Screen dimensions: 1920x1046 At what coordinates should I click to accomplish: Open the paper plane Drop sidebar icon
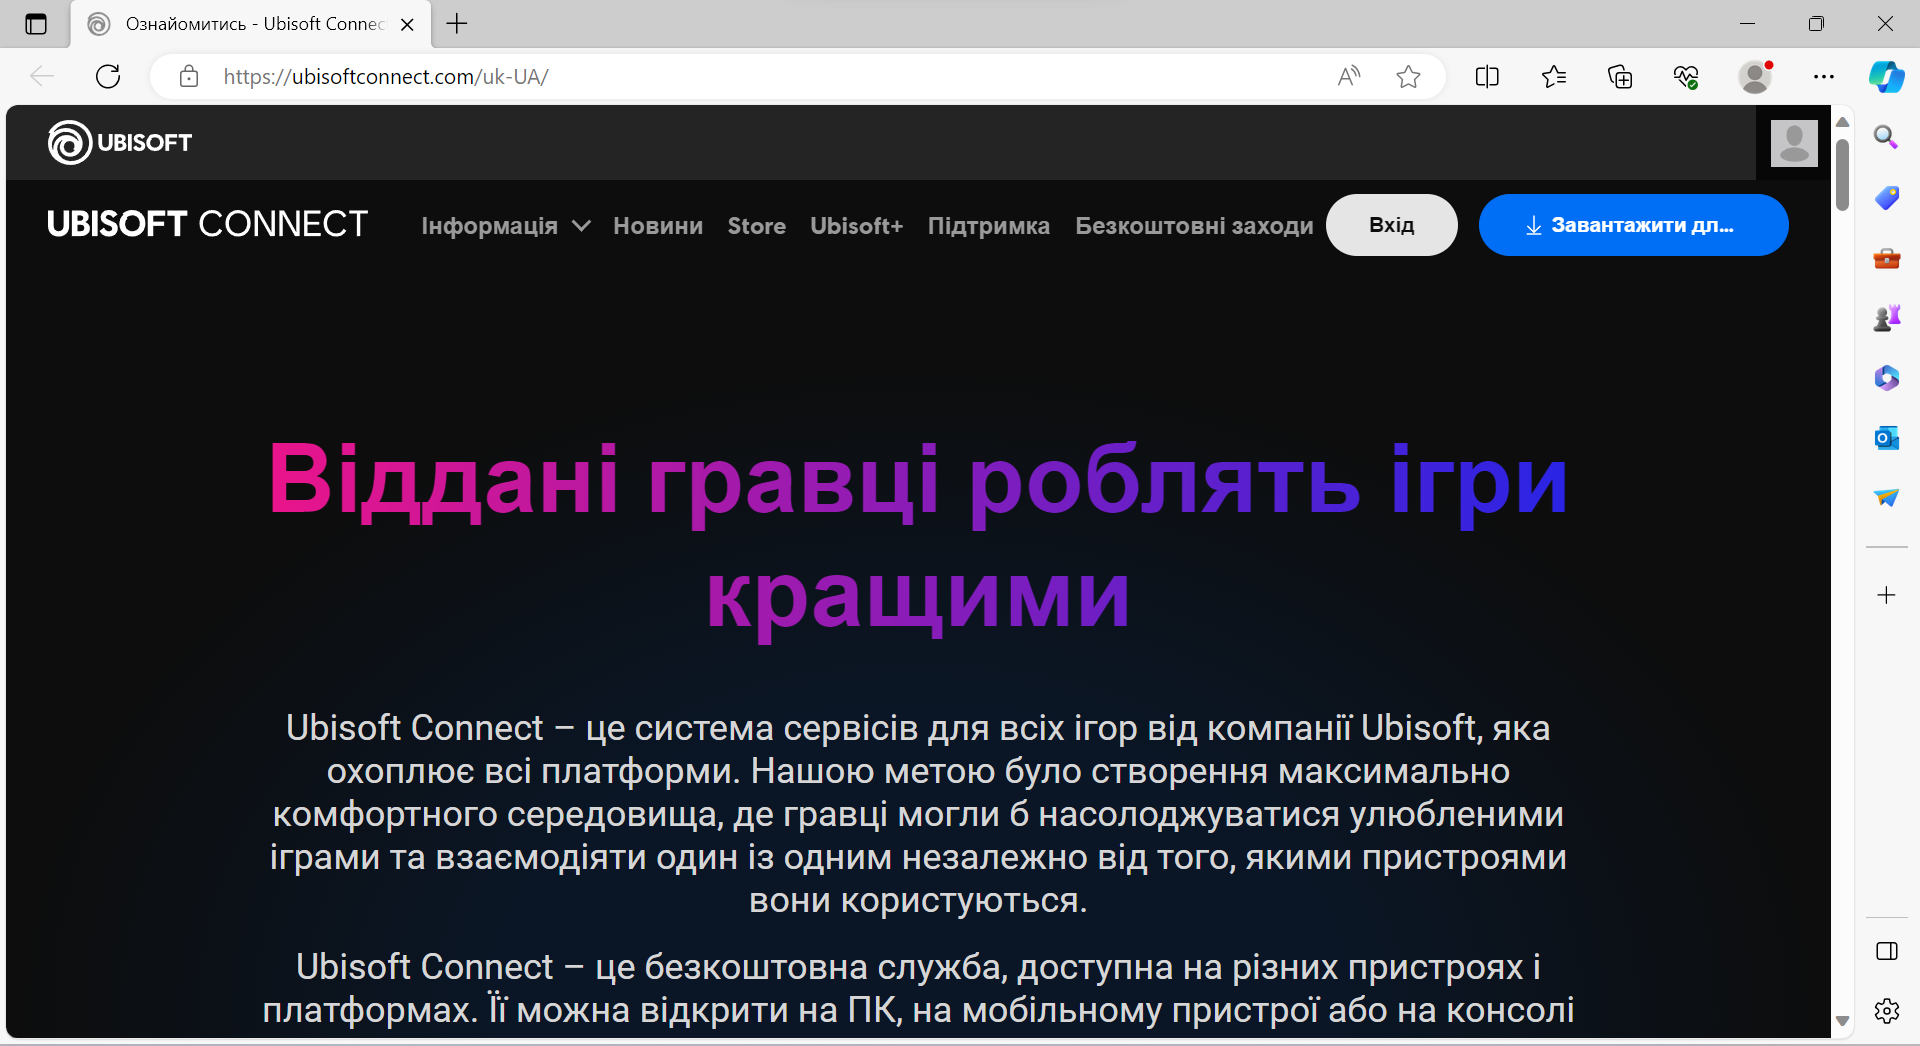pyautogui.click(x=1886, y=497)
